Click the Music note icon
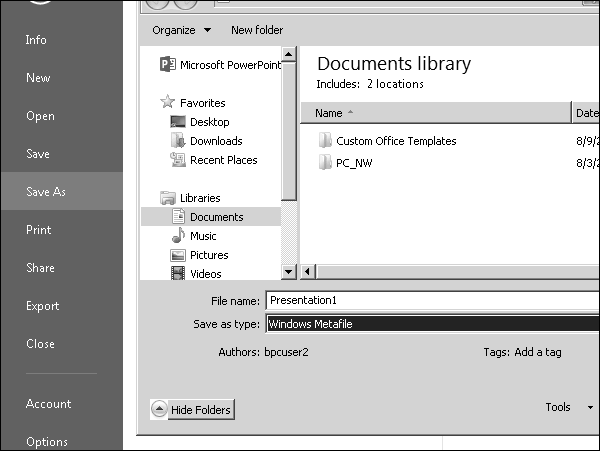600x451 pixels. (x=178, y=235)
